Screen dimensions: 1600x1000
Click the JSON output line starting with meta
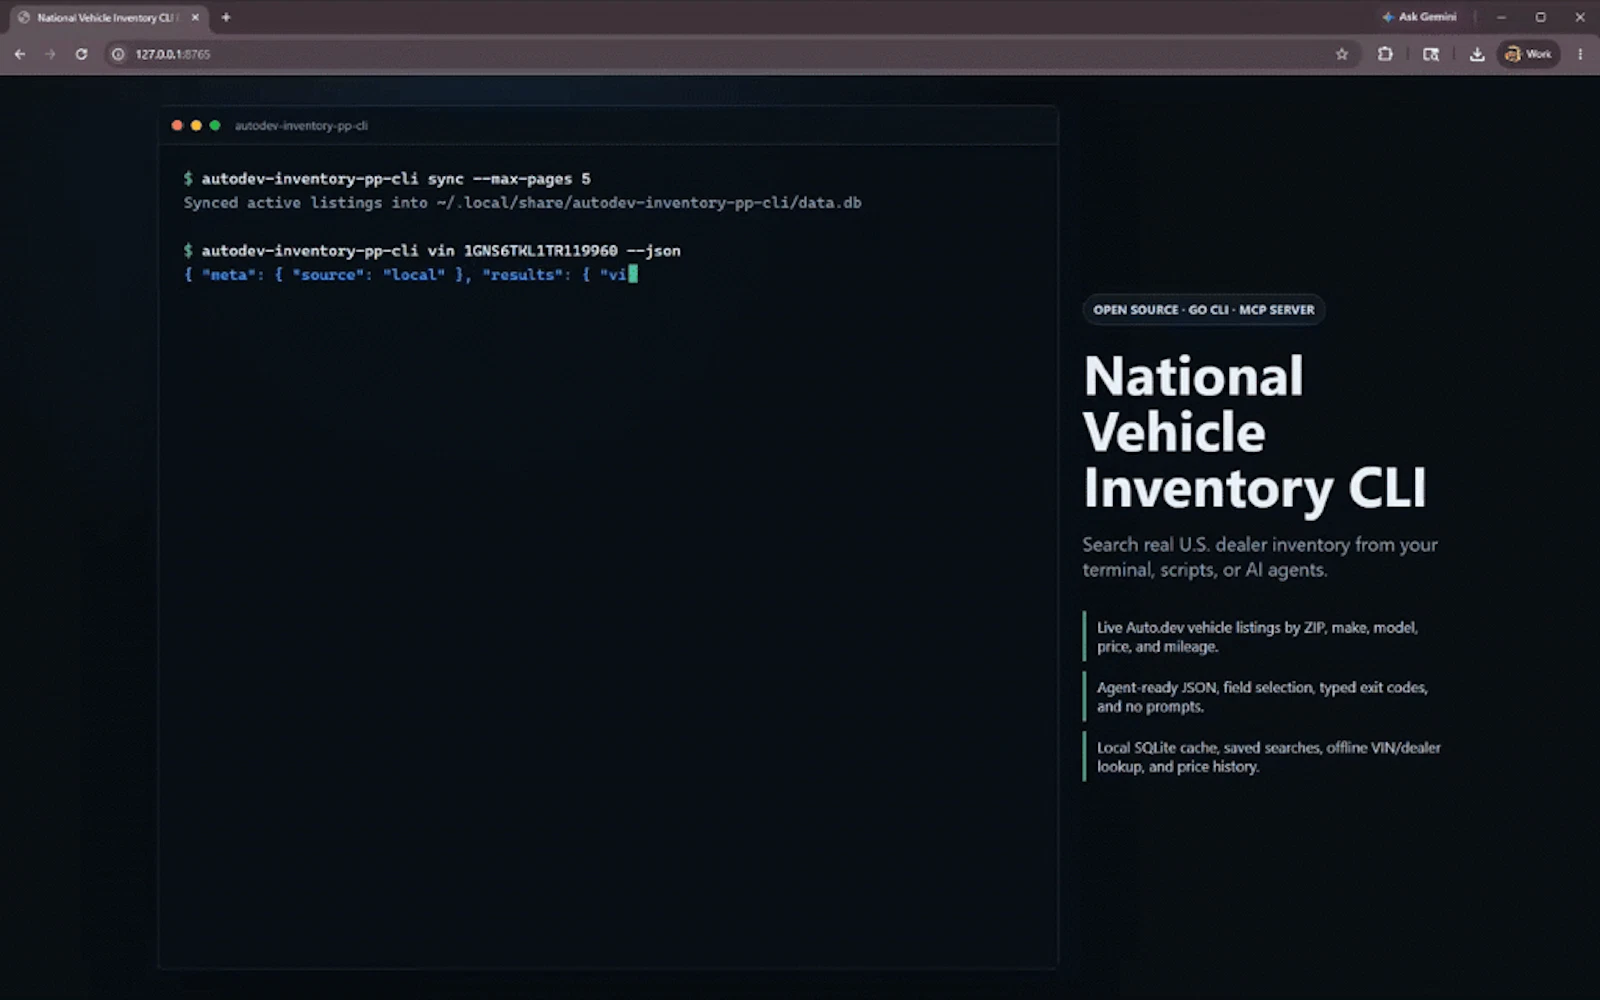tap(410, 275)
